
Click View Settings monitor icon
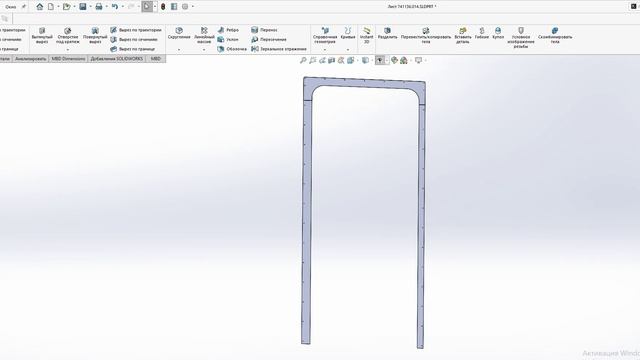coord(418,60)
